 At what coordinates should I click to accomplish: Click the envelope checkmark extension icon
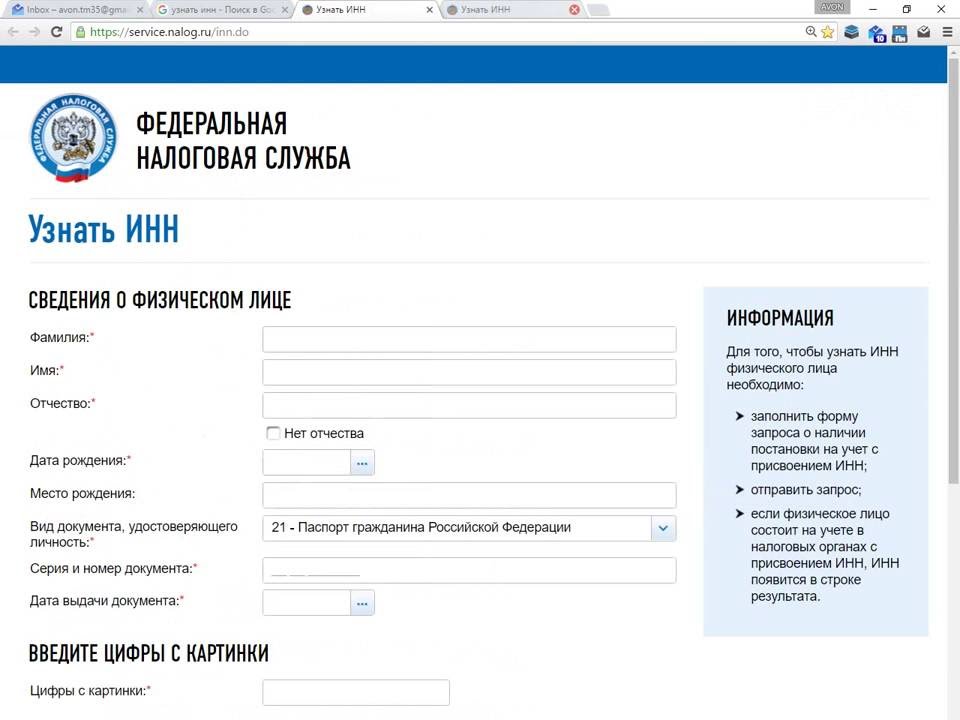tap(923, 32)
